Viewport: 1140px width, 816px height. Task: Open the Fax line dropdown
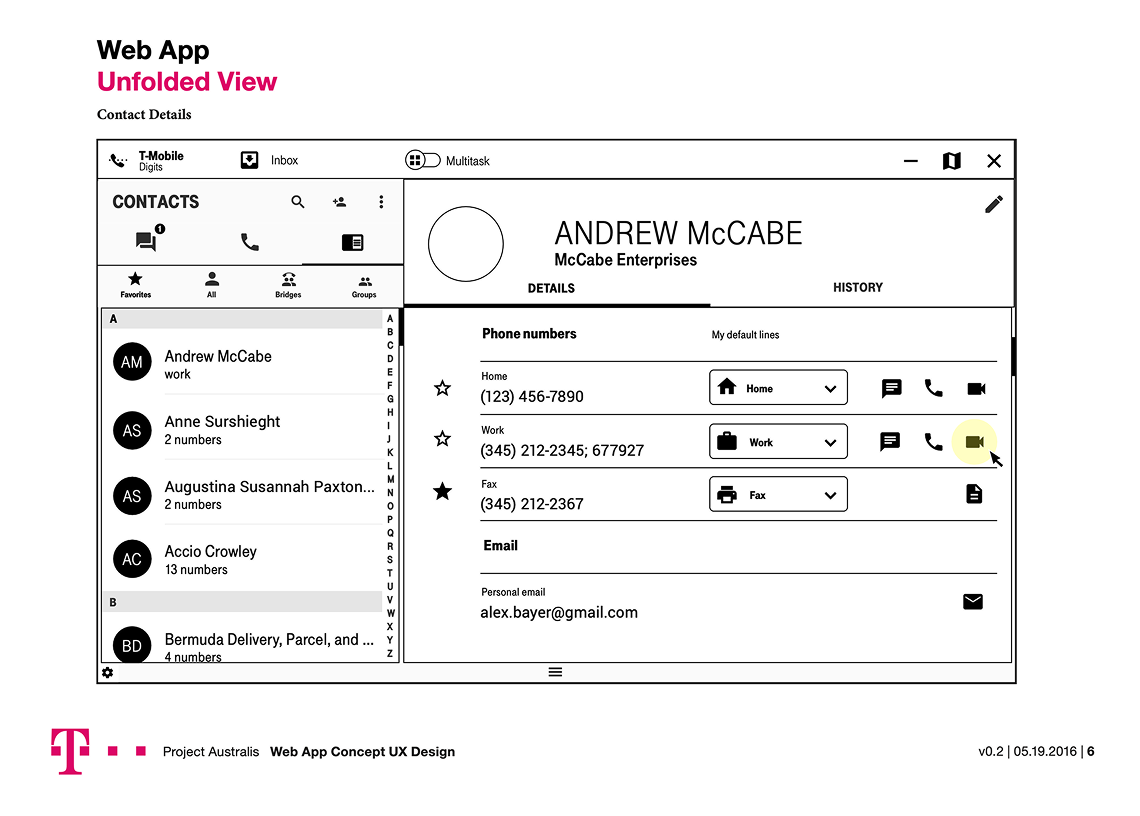click(778, 495)
